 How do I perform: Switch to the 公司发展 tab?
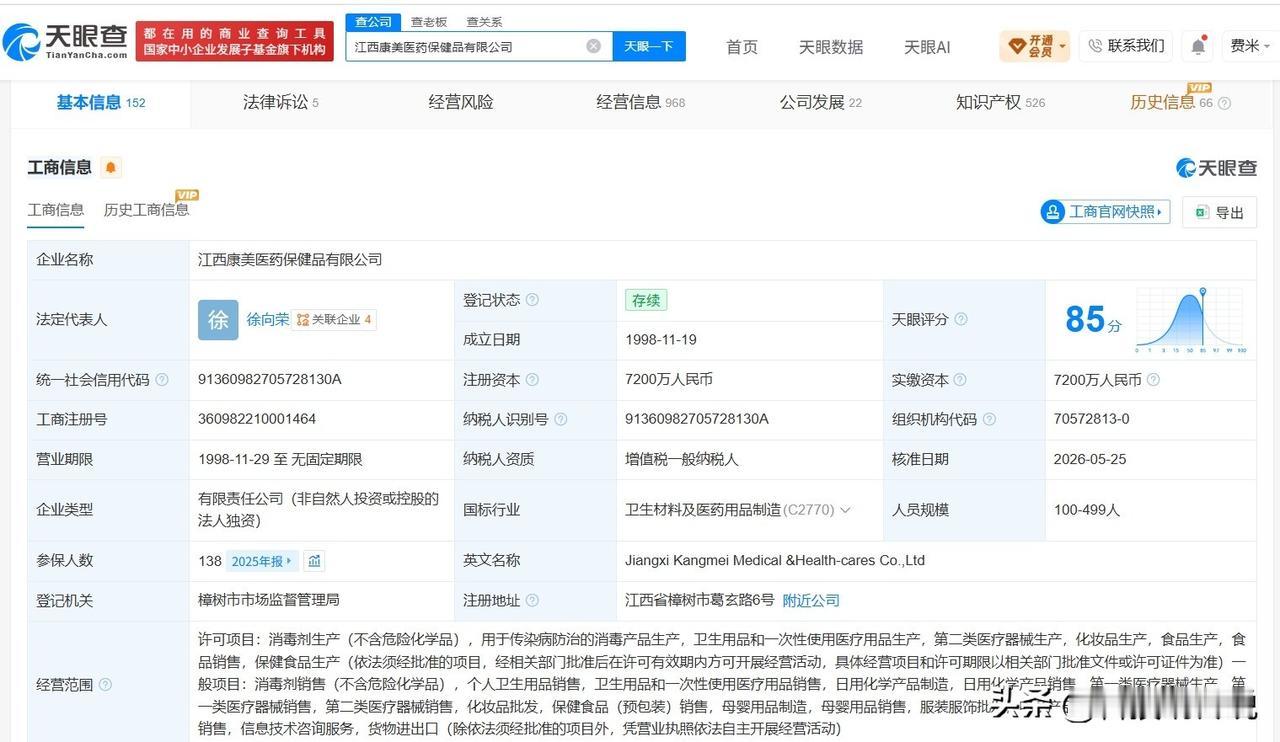coord(820,102)
